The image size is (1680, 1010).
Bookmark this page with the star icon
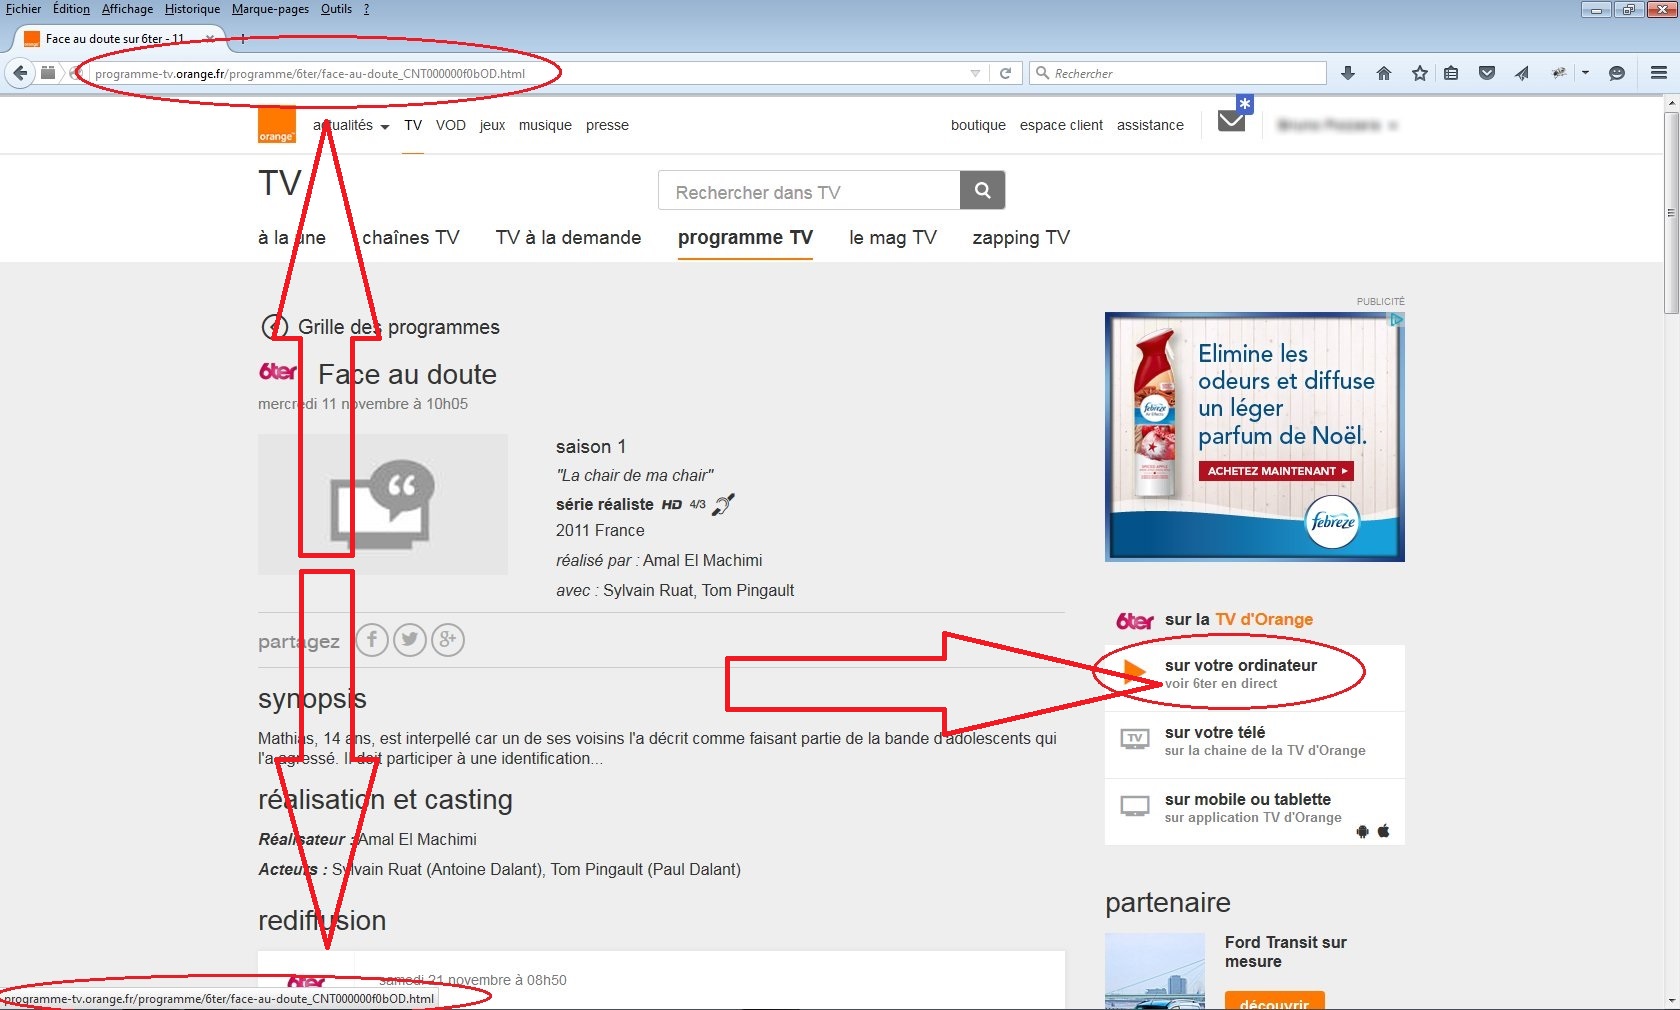pos(1419,73)
